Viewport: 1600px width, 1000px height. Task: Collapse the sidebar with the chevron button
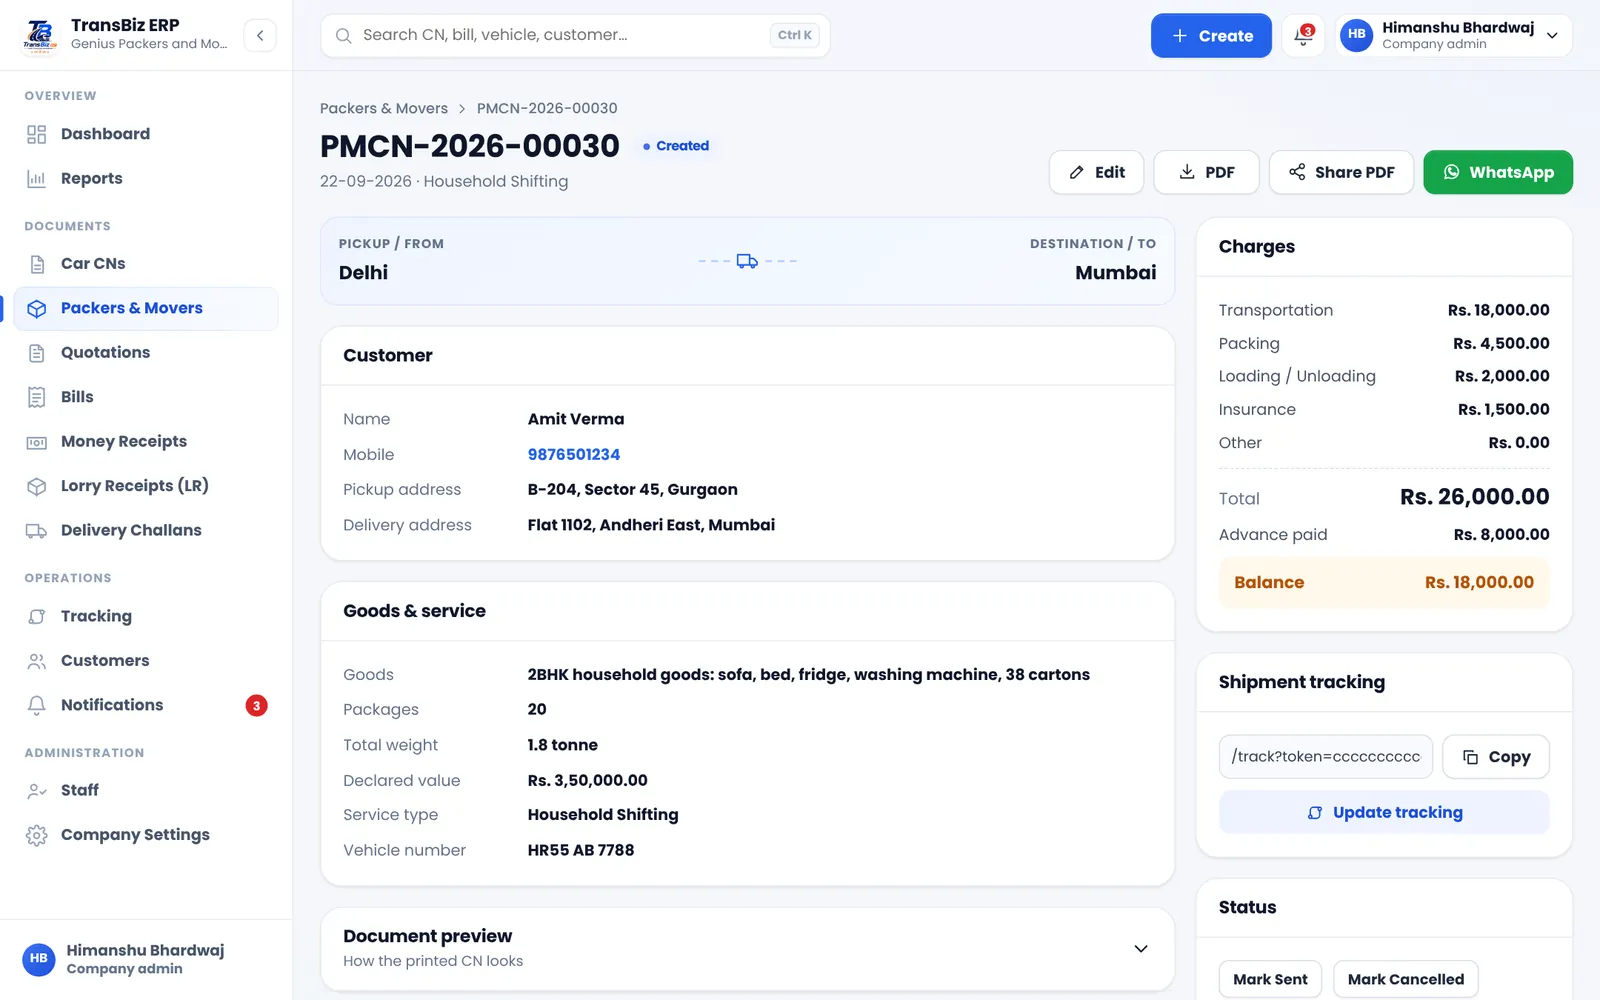pyautogui.click(x=260, y=35)
